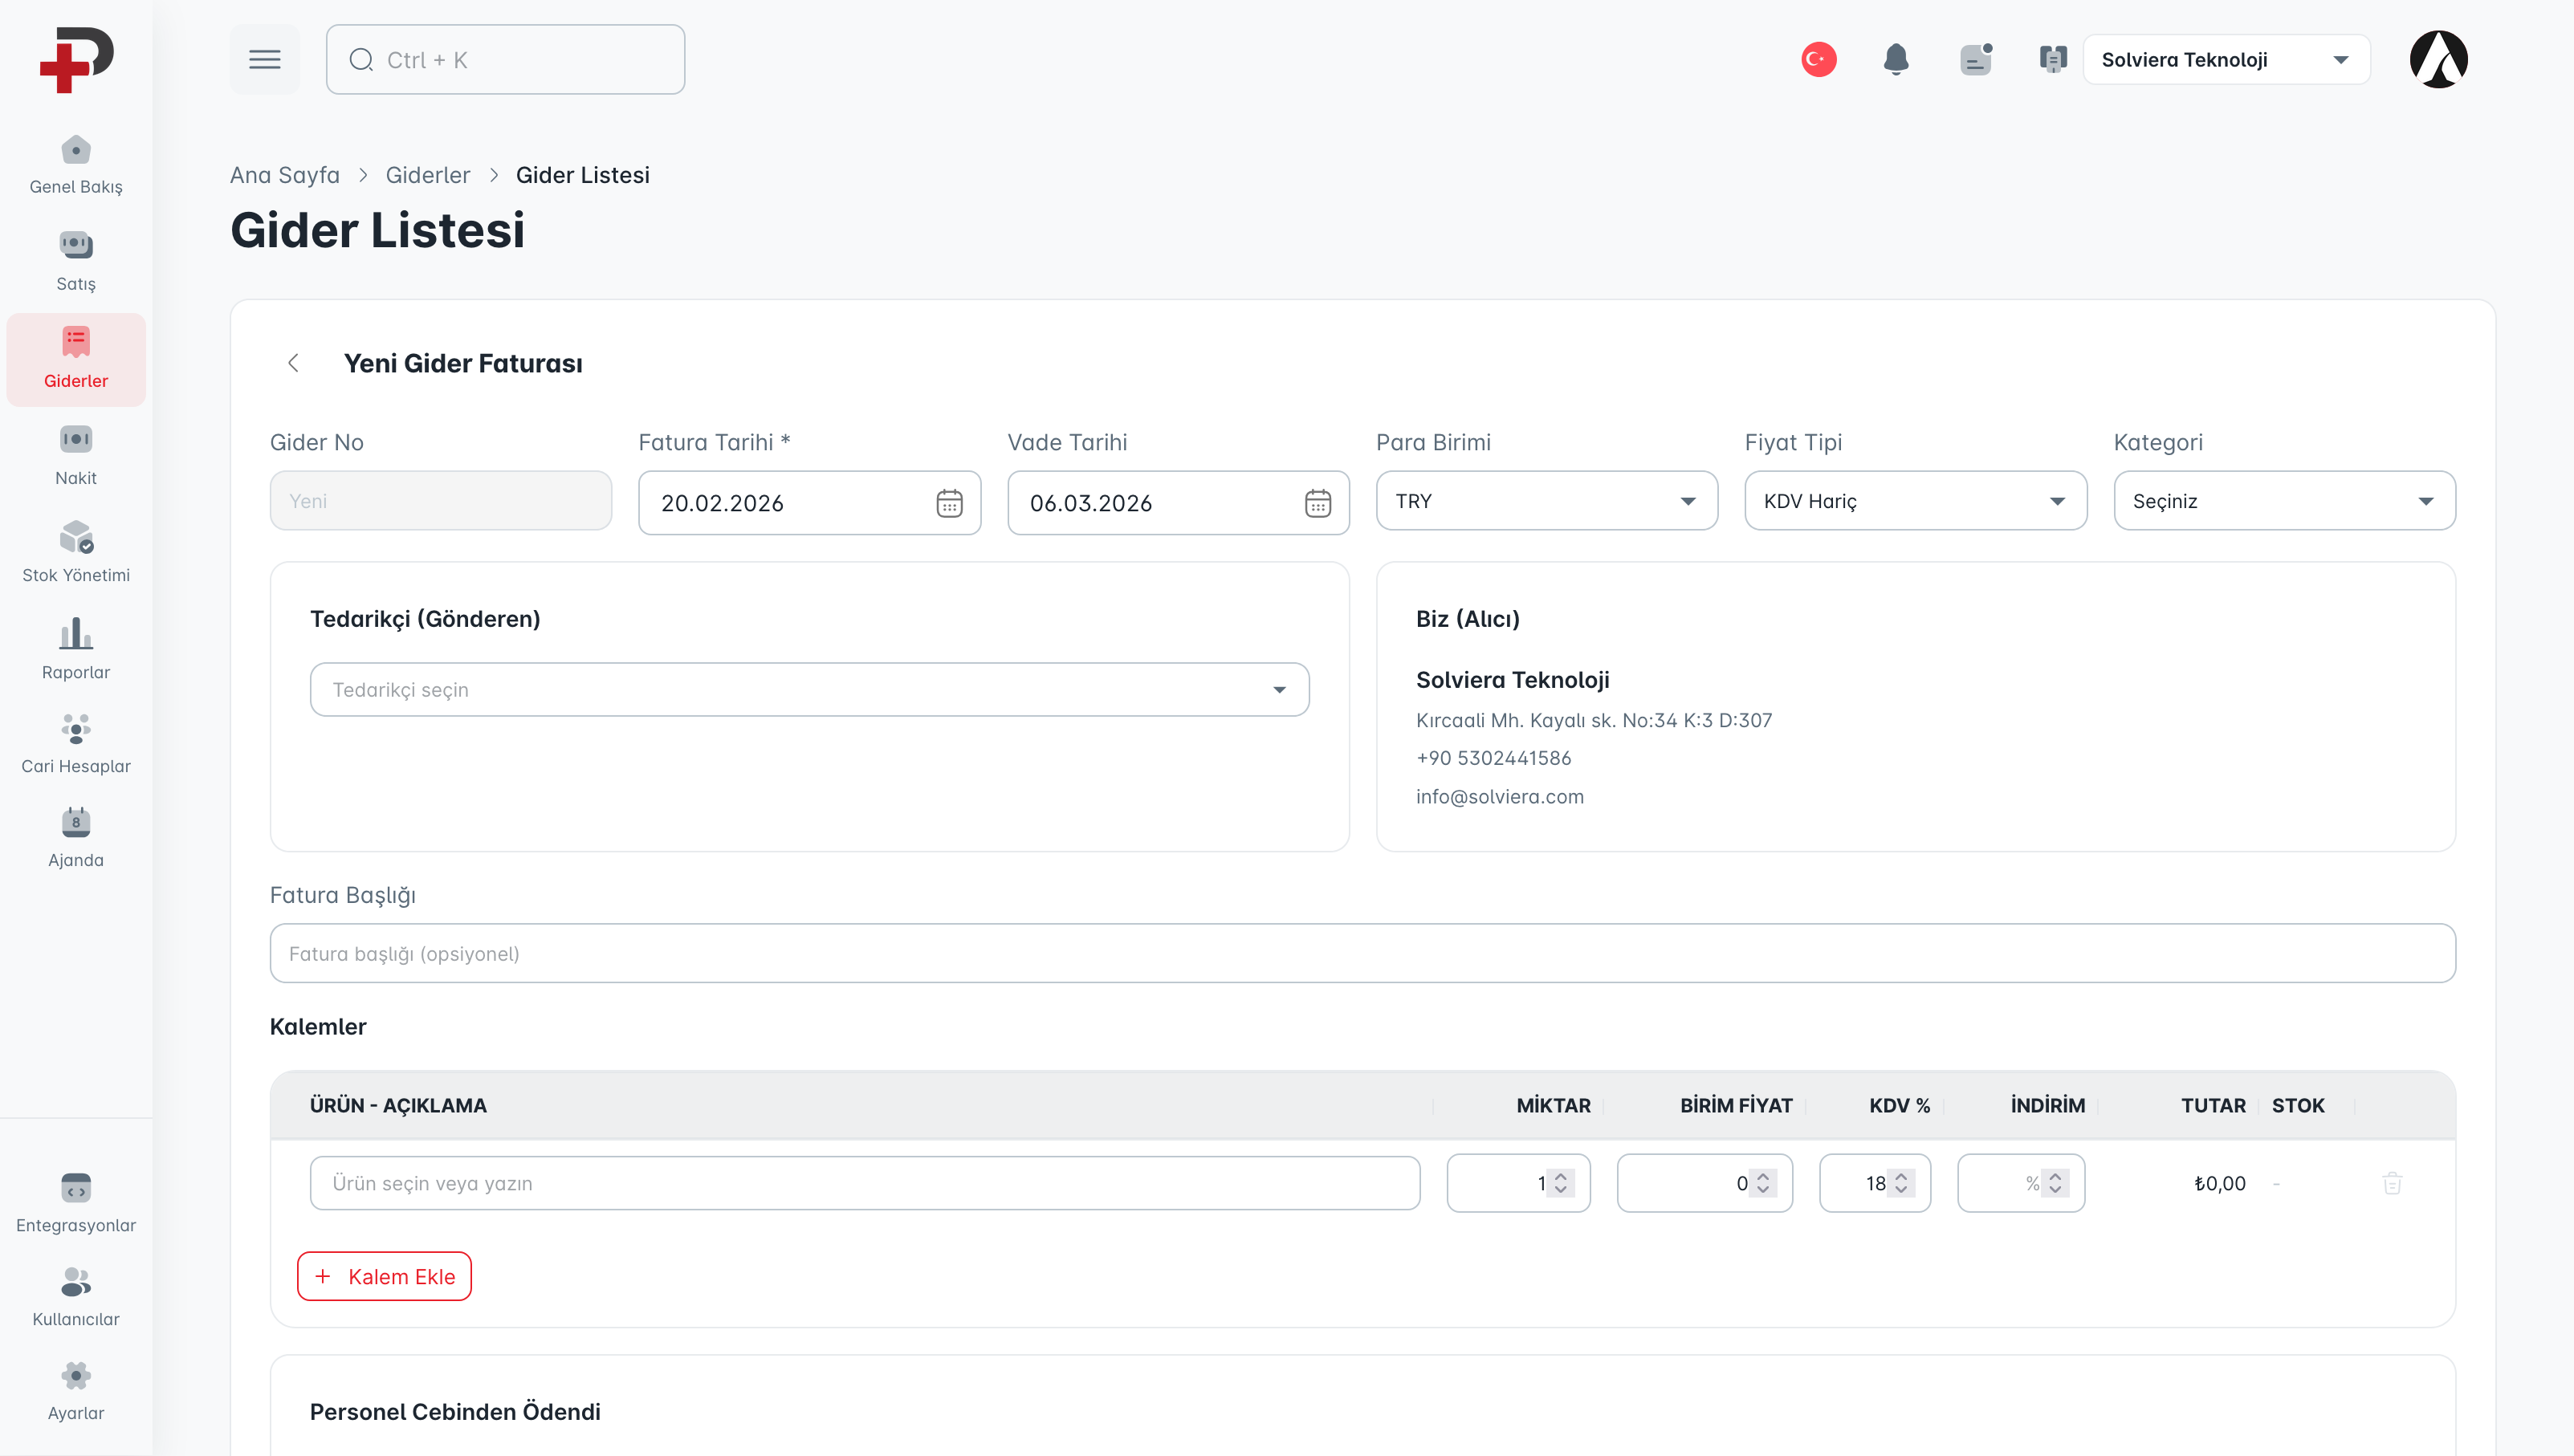
Task: Increase the Miktar quantity stepper
Action: tap(1560, 1176)
